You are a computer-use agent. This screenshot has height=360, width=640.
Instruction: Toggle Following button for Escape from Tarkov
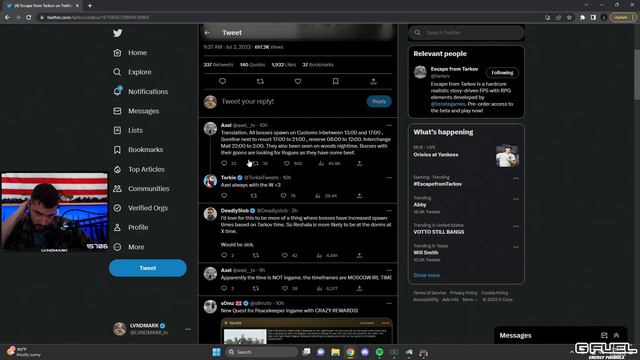pyautogui.click(x=502, y=73)
